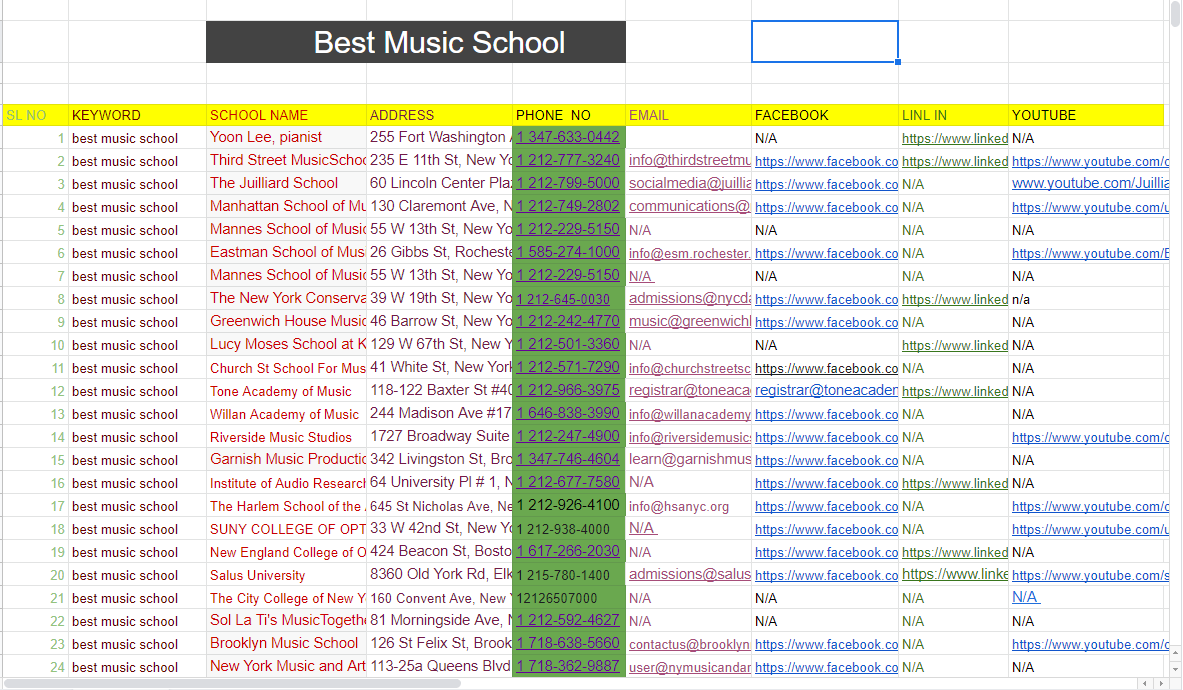
Task: Open Brooklyn Music School Facebook link
Action: click(825, 645)
